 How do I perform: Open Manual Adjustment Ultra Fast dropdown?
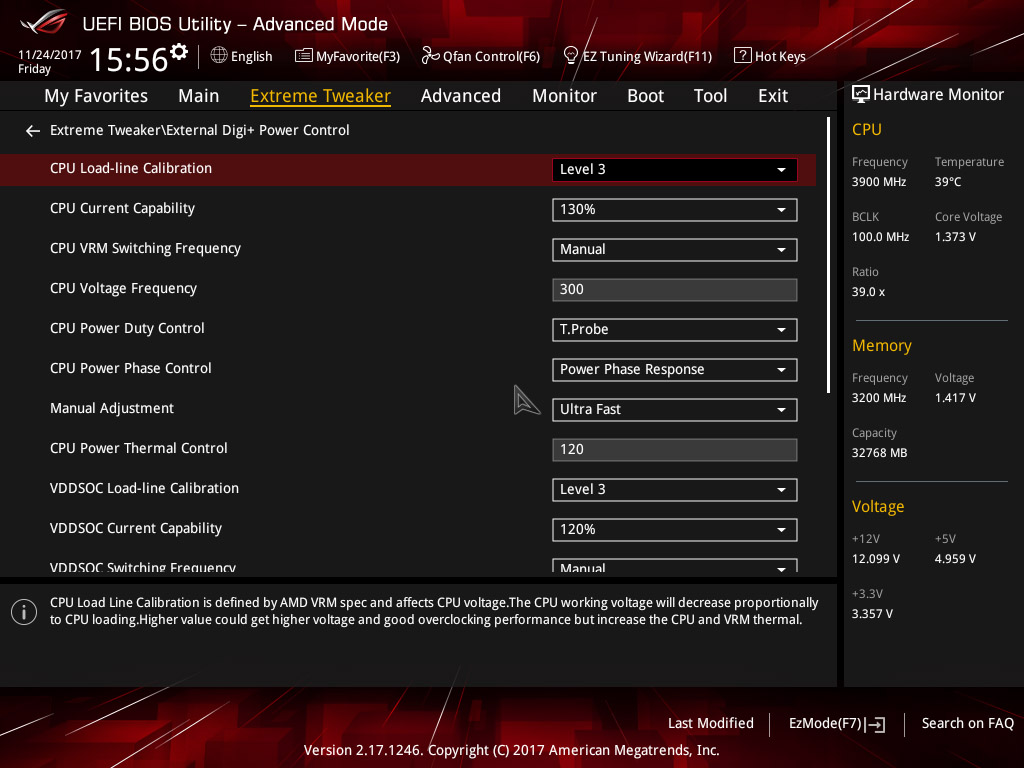tap(675, 409)
